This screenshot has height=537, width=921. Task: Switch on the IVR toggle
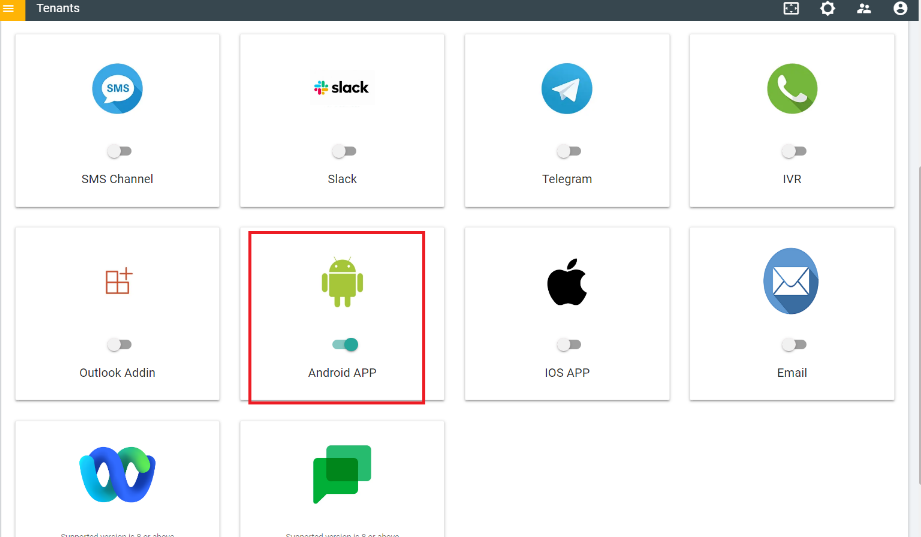pos(794,151)
